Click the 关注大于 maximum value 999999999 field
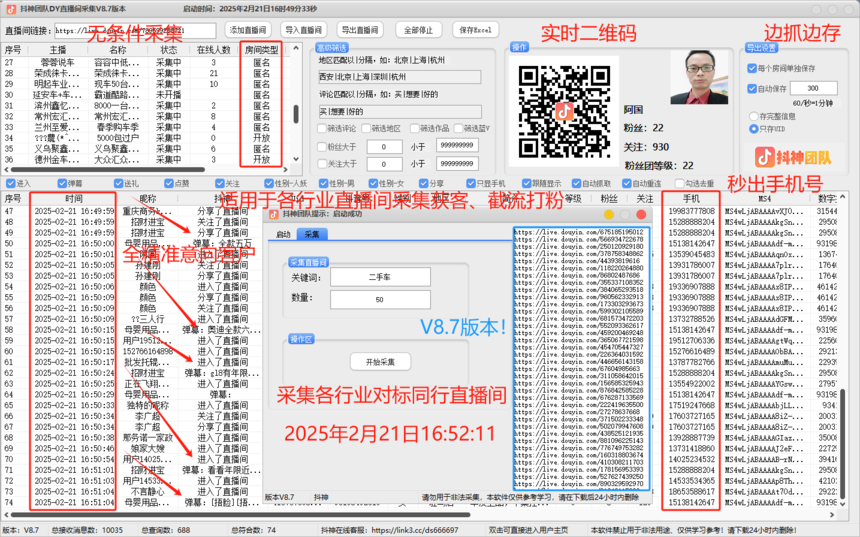This screenshot has height=537, width=860. pos(457,163)
